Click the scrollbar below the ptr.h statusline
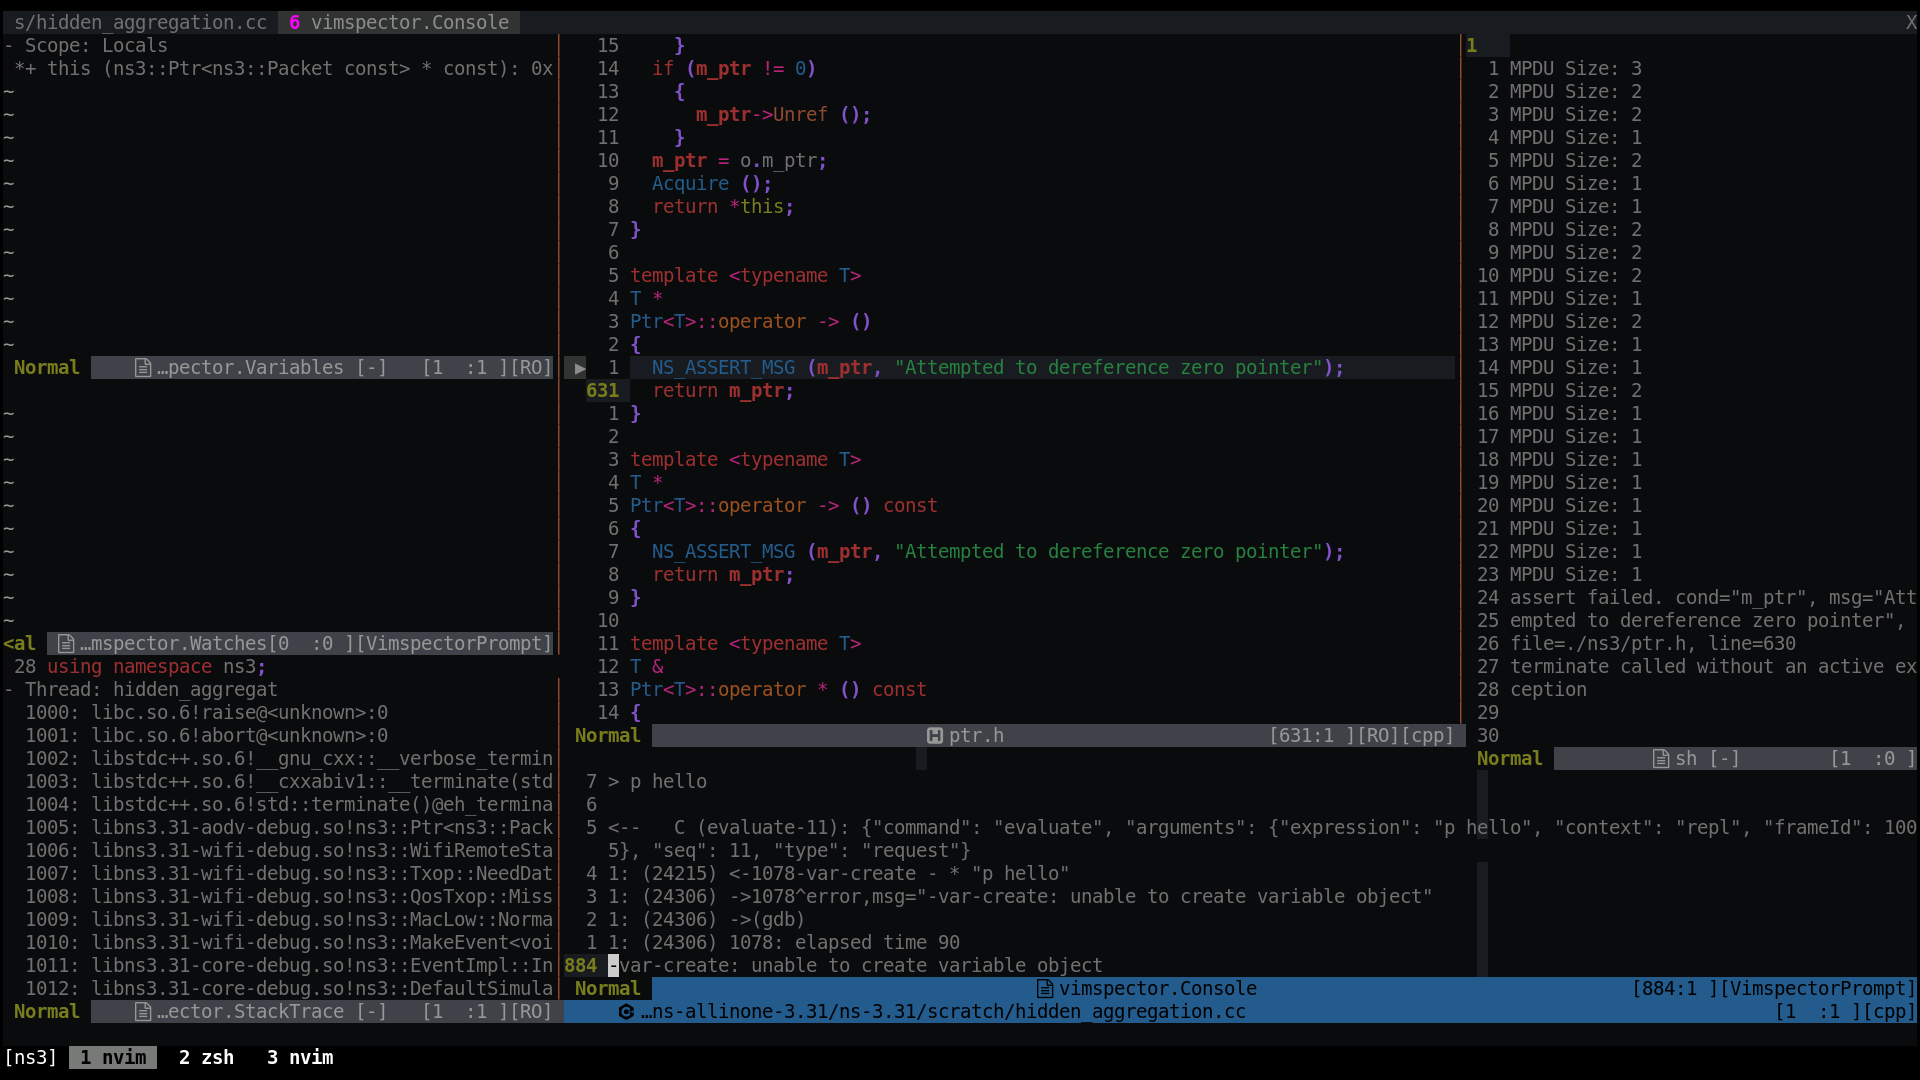1920x1080 pixels. click(921, 759)
